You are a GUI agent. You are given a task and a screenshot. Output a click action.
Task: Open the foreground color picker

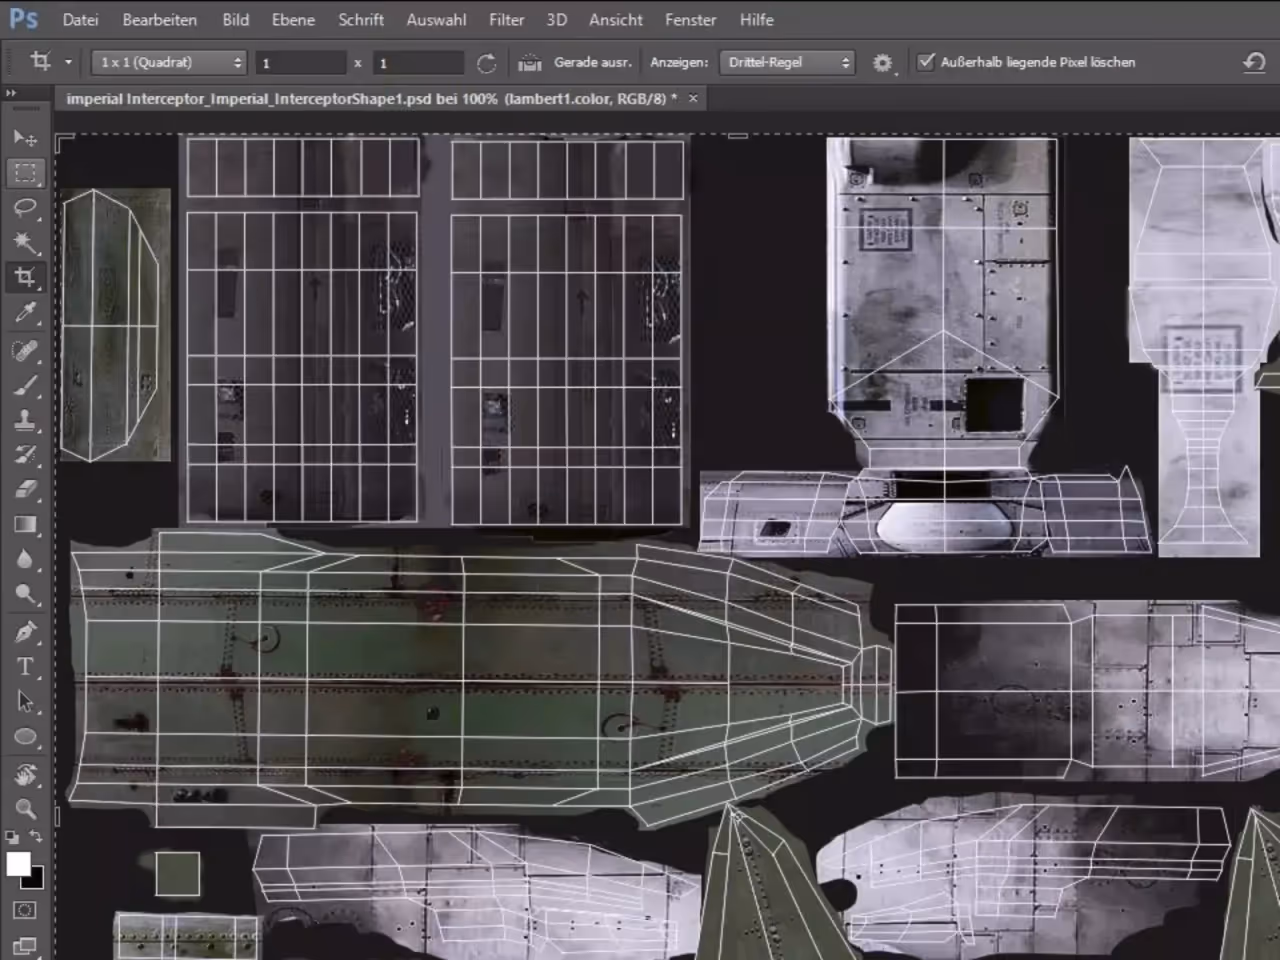click(x=17, y=864)
